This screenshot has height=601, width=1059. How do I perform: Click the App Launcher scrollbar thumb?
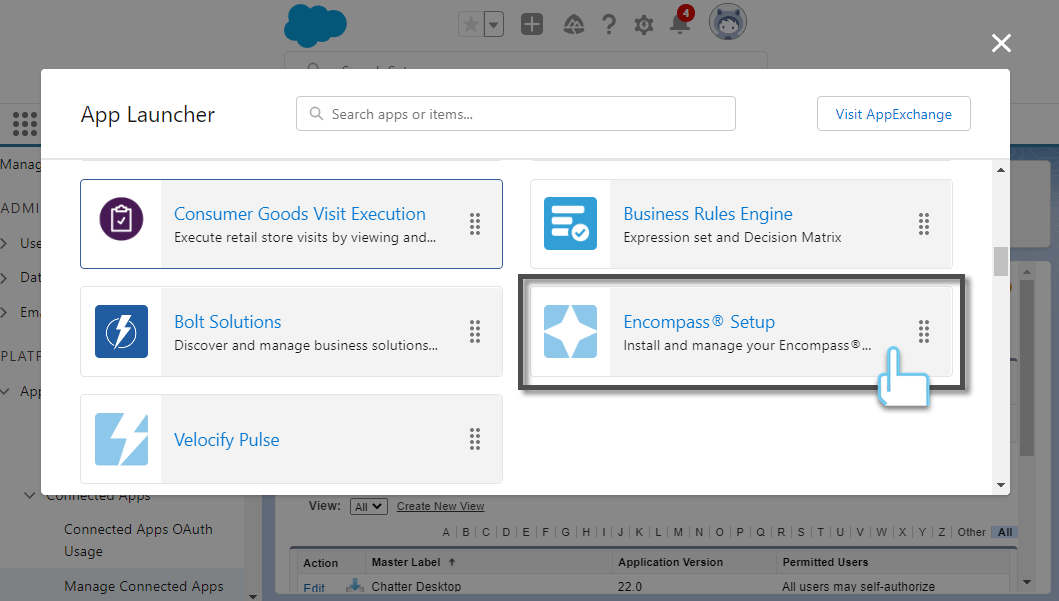click(1001, 261)
